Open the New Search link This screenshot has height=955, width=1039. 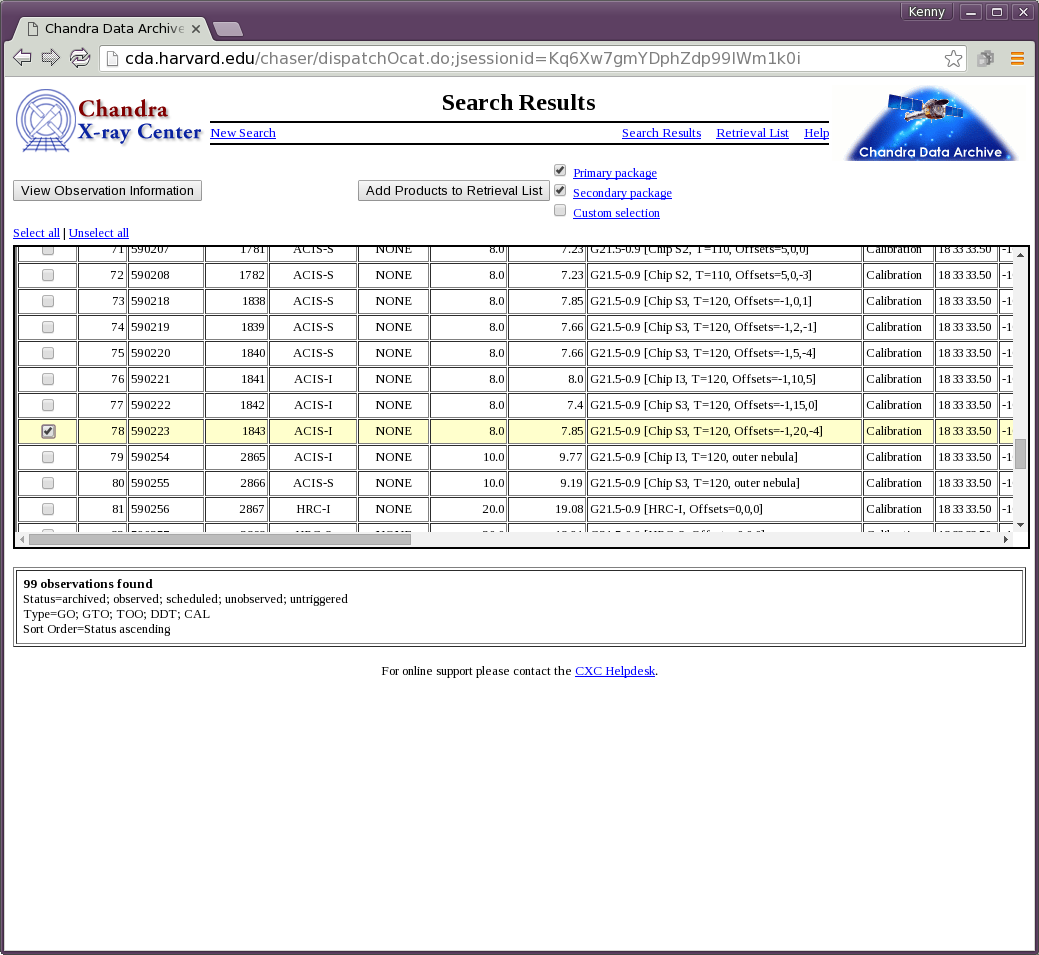243,133
